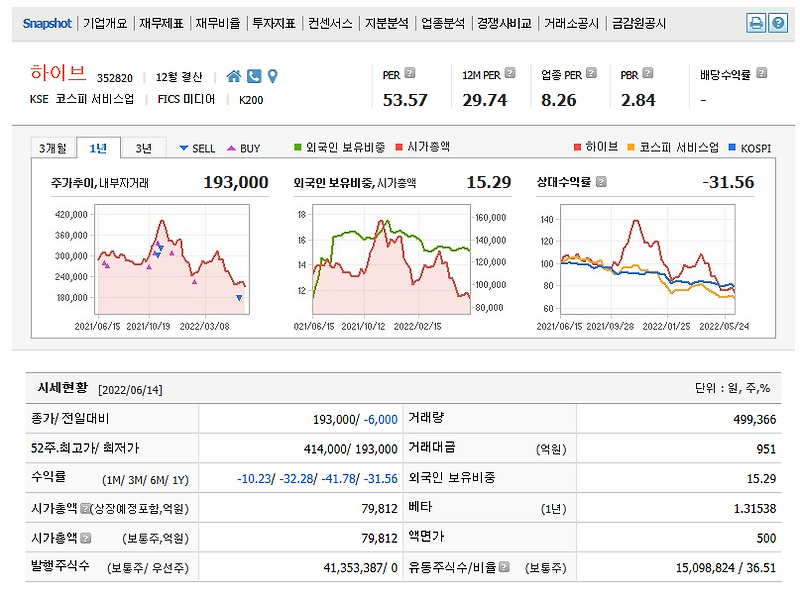The width and height of the screenshot is (800, 595).
Task: Click the stock code 352820
Action: click(115, 78)
